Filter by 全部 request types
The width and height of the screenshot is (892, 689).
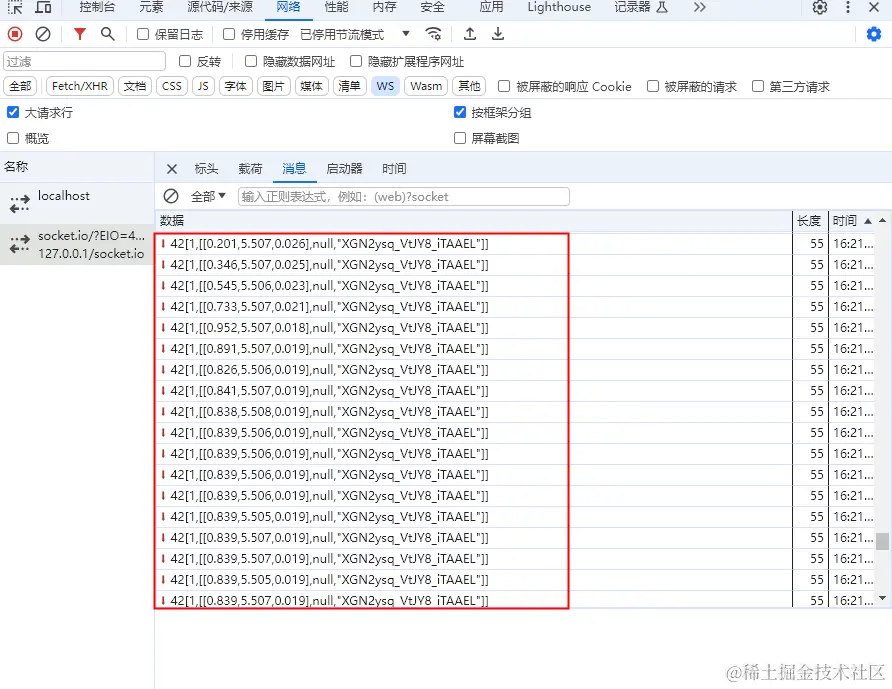coord(20,86)
